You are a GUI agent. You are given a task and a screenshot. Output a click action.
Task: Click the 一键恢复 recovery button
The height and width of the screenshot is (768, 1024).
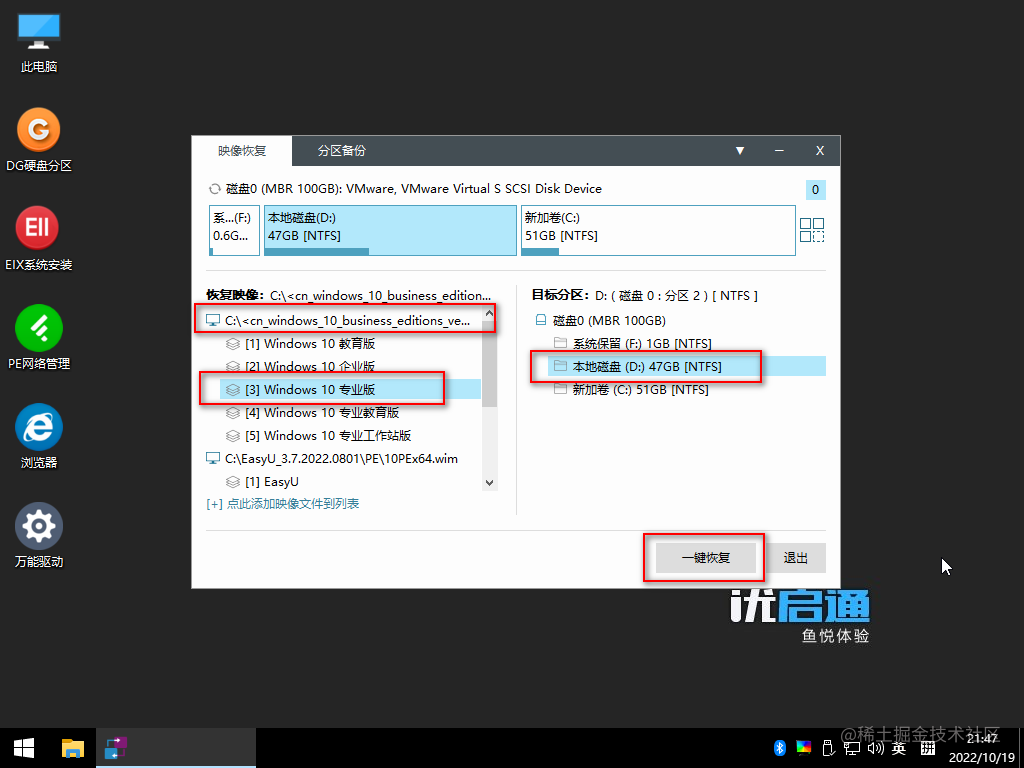[x=704, y=558]
